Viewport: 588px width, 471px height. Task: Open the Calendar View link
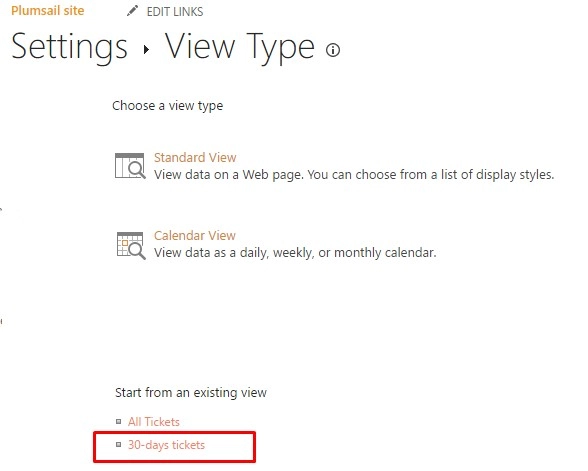tap(195, 236)
